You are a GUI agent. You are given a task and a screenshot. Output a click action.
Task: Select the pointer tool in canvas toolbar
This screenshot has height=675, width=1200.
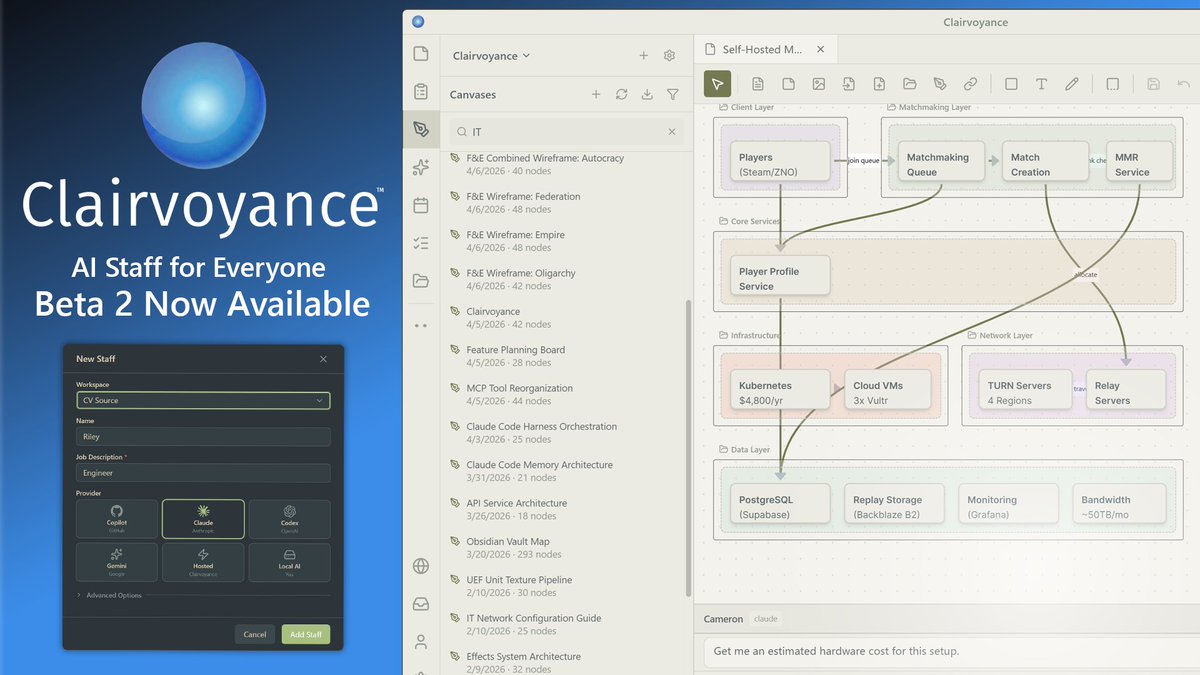coord(717,84)
